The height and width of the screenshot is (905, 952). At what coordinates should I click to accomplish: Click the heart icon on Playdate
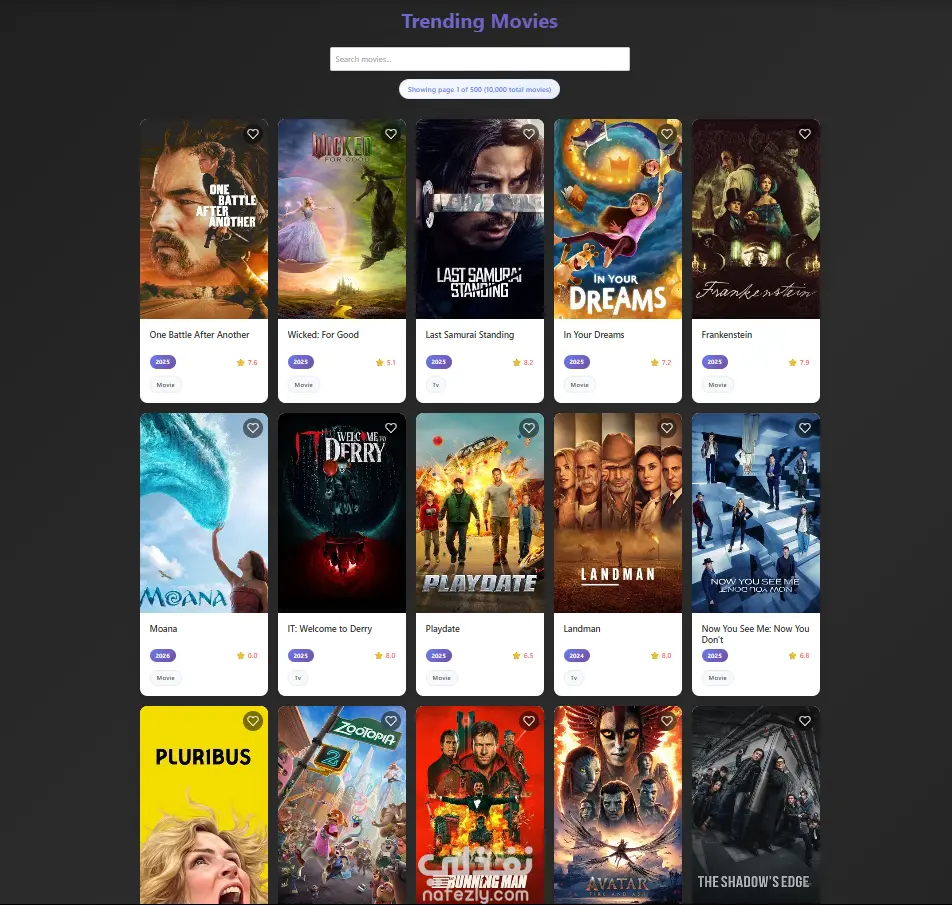click(529, 428)
